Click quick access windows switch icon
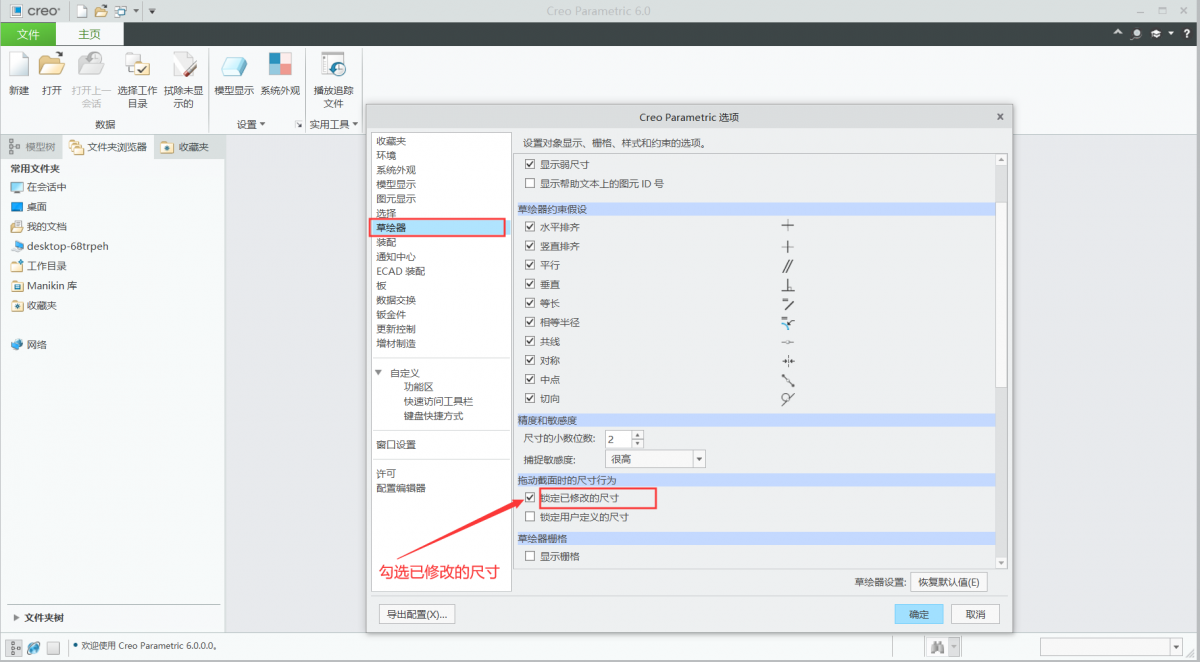The height and width of the screenshot is (662, 1200). [120, 10]
